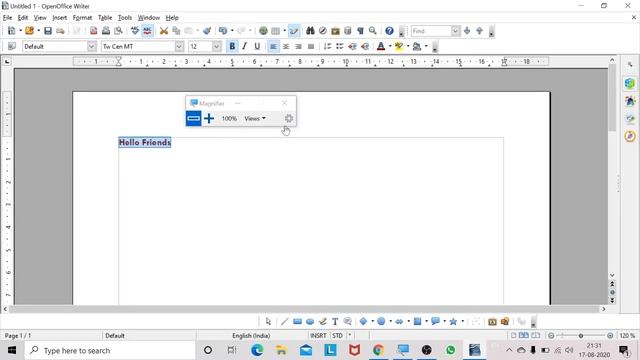This screenshot has height=360, width=640.
Task: Choose the Select arrow in Drawing toolbar
Action: [268, 322]
